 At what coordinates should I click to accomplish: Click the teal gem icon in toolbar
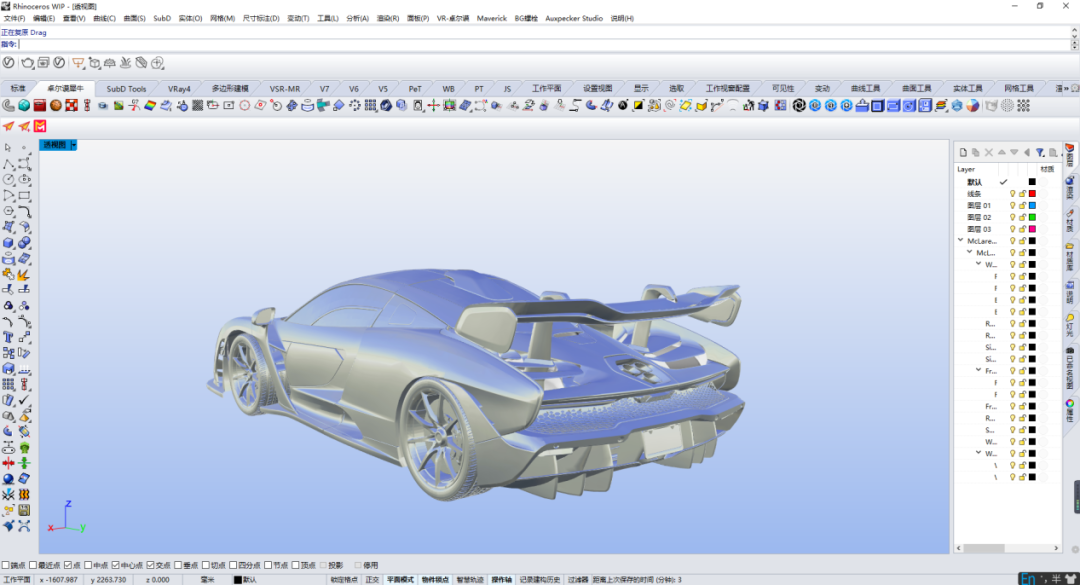[24, 105]
